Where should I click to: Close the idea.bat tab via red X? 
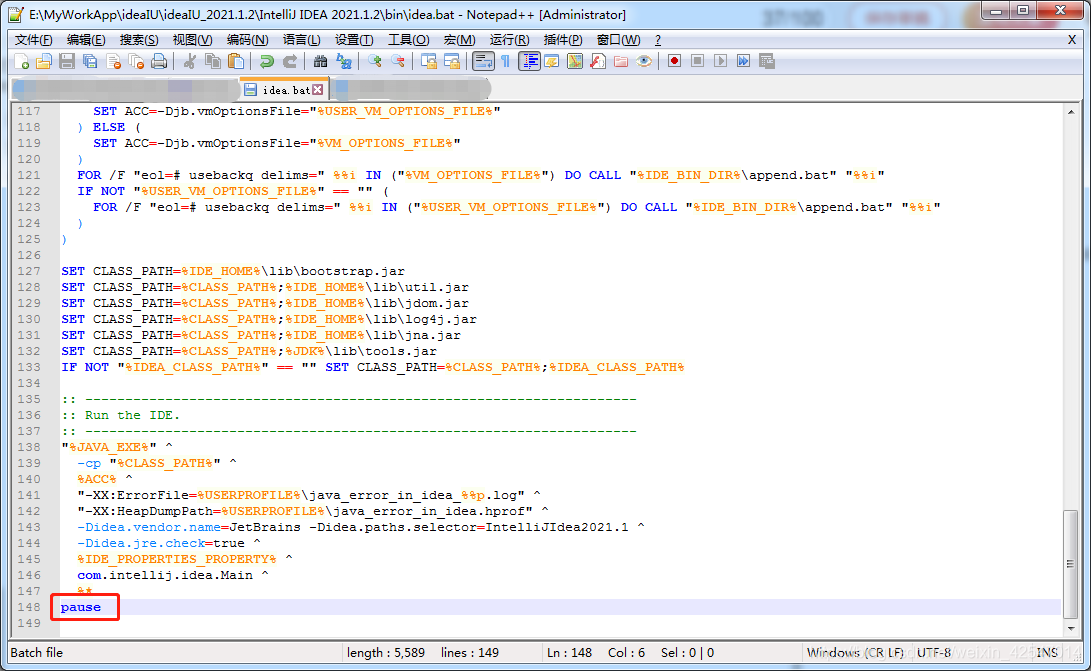pyautogui.click(x=317, y=90)
